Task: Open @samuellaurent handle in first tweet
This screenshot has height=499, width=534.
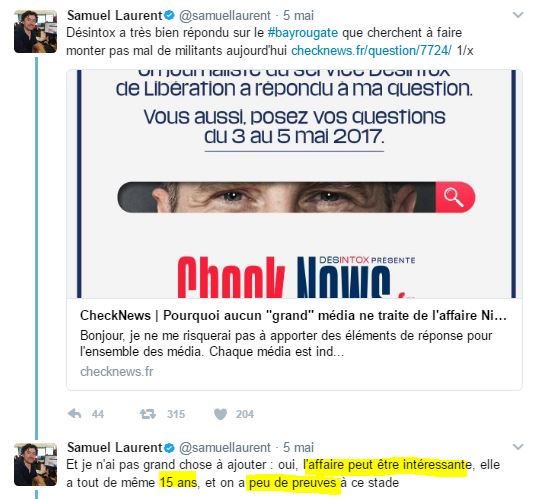Action: point(225,15)
